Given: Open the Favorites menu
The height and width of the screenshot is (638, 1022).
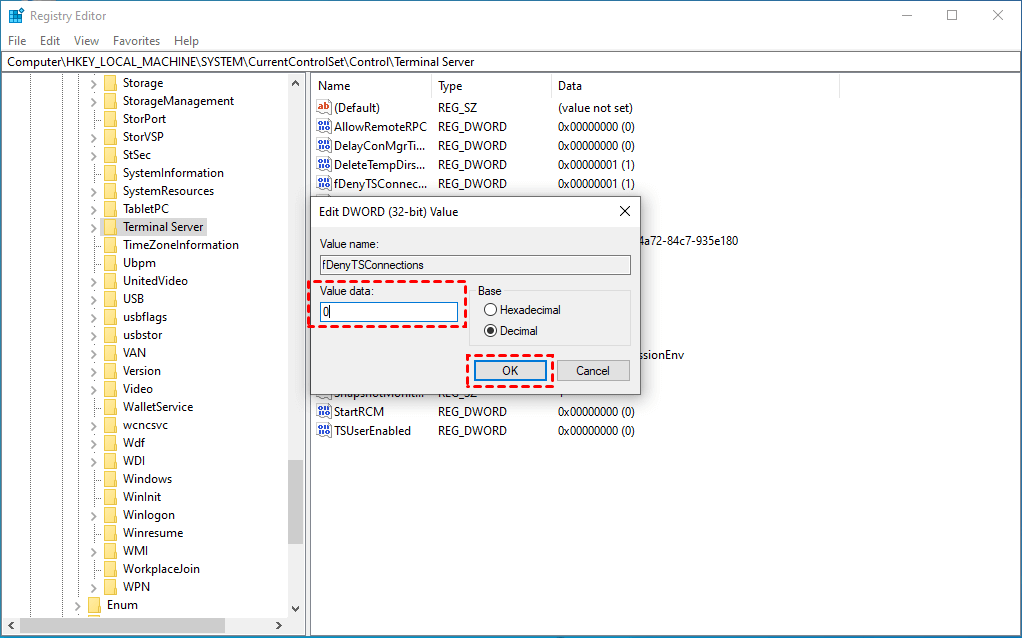Looking at the screenshot, I should tap(136, 41).
